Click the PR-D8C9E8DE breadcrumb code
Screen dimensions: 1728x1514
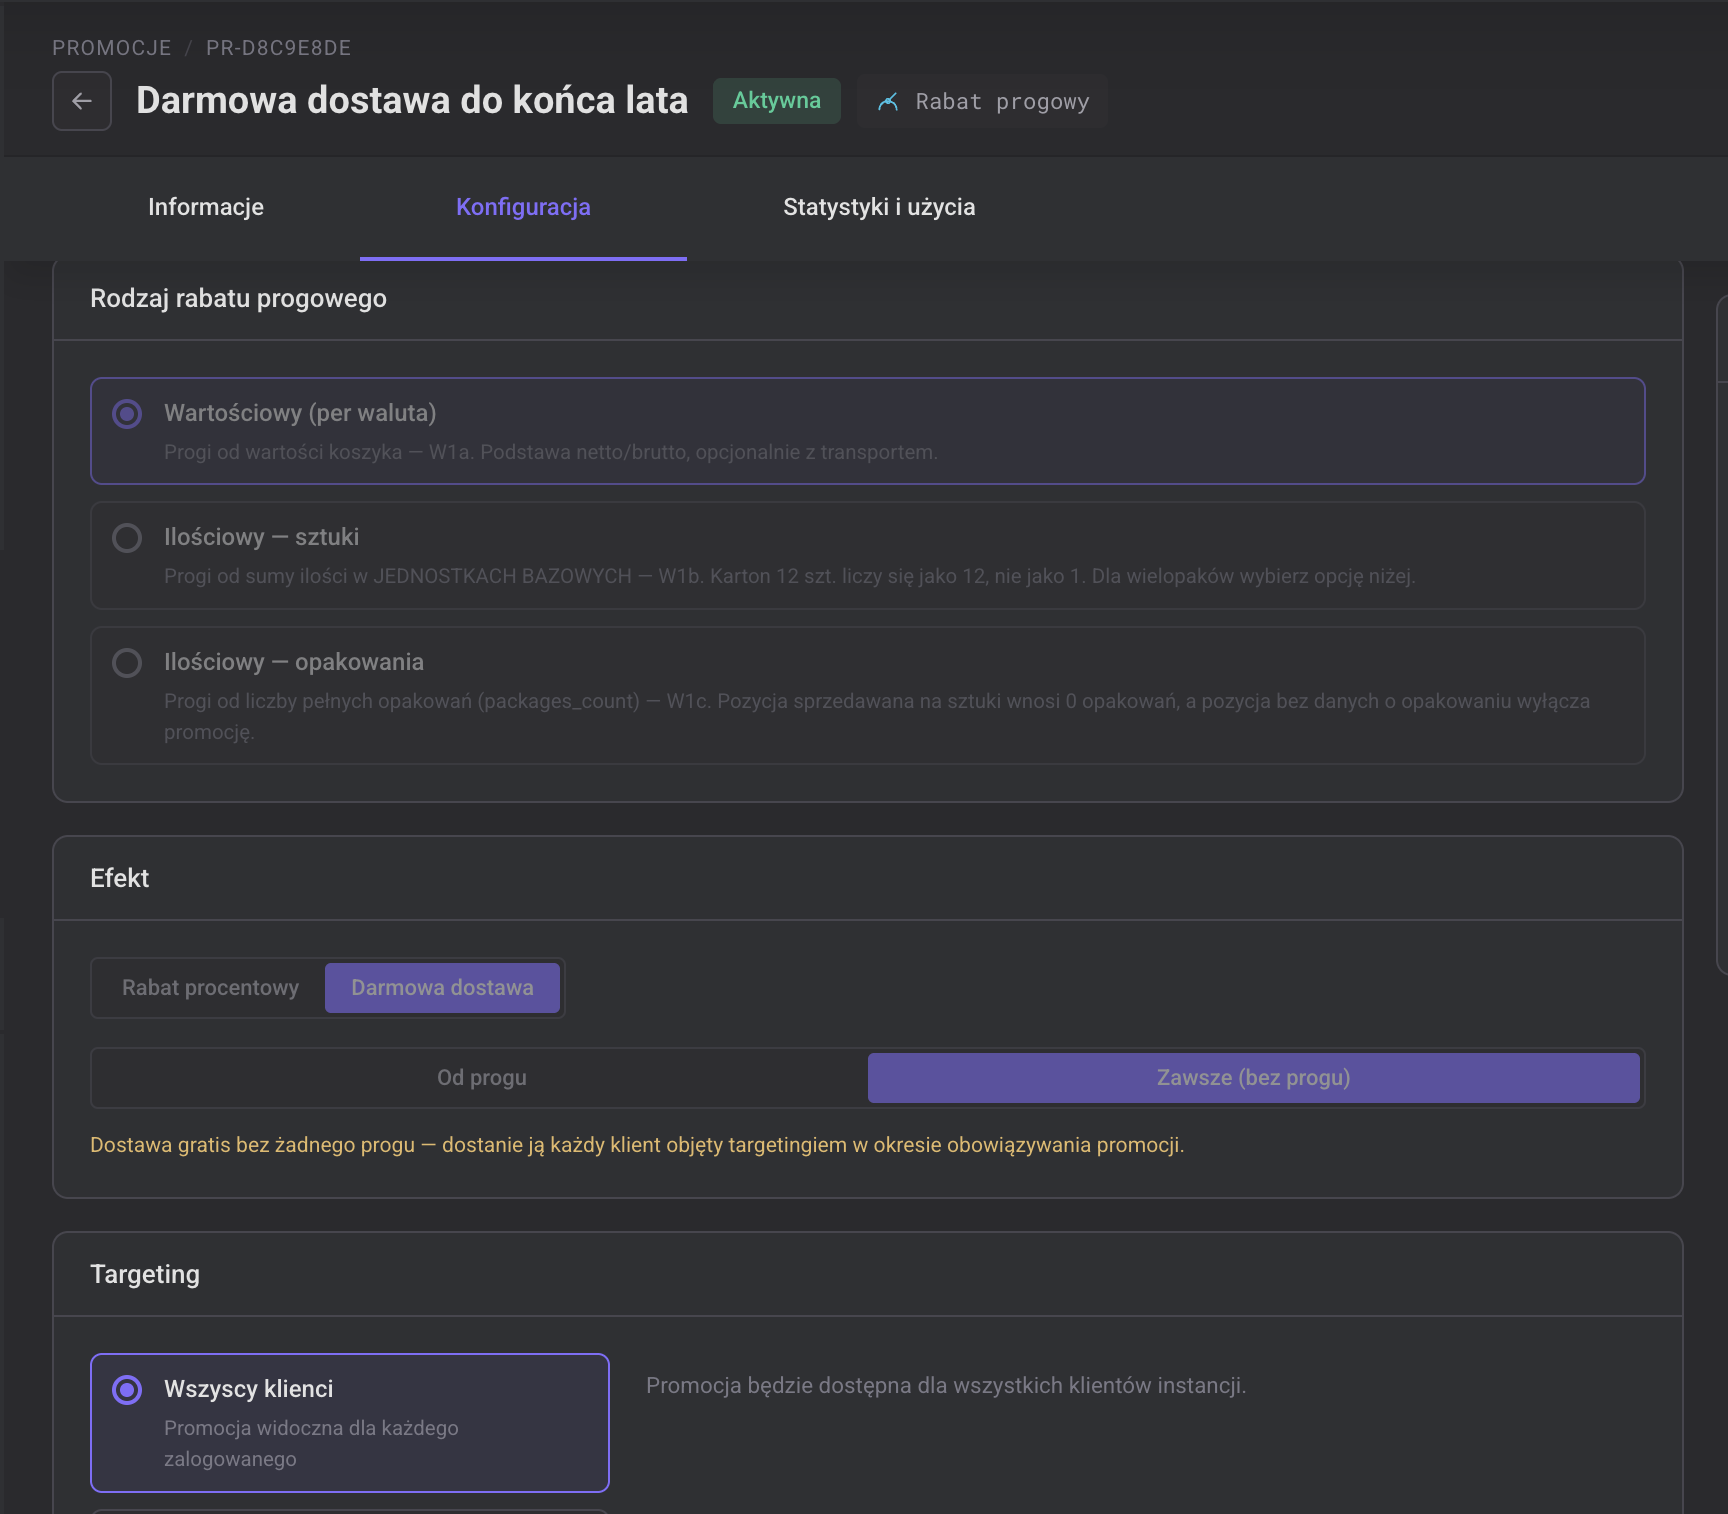[x=278, y=48]
